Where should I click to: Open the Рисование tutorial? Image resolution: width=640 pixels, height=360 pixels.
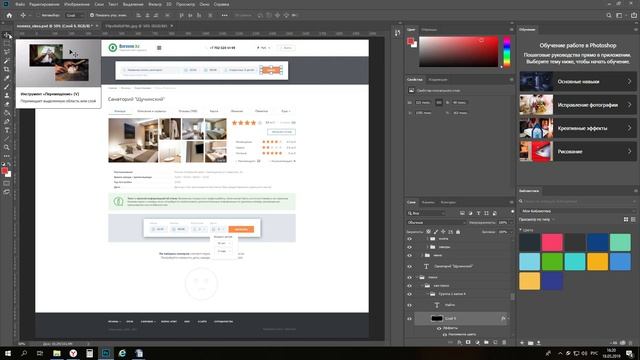click(x=578, y=151)
